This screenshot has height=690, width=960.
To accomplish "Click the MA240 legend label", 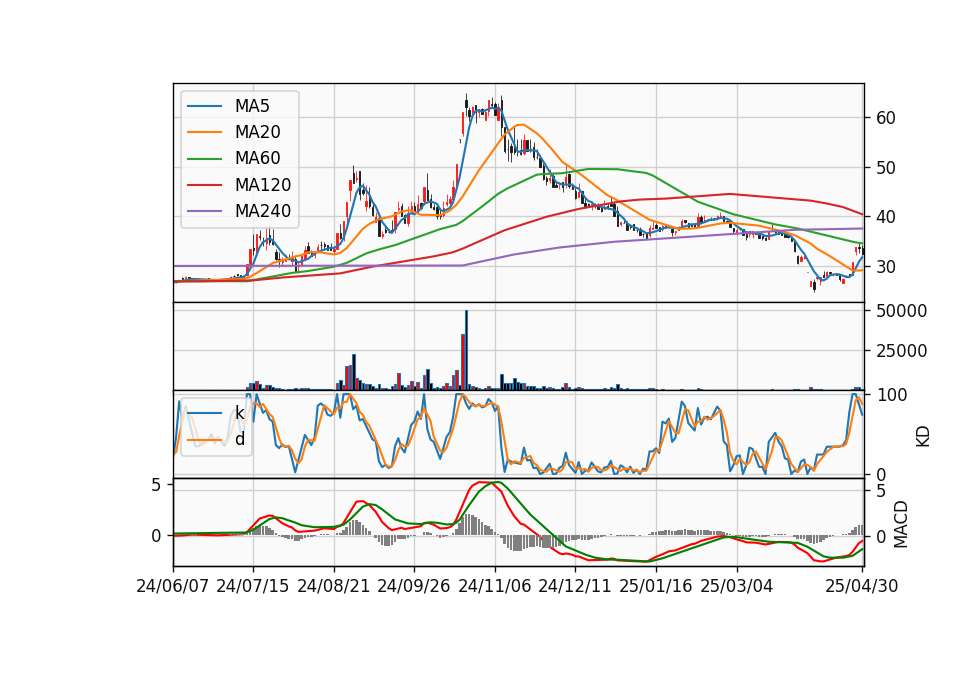I will click(x=263, y=211).
